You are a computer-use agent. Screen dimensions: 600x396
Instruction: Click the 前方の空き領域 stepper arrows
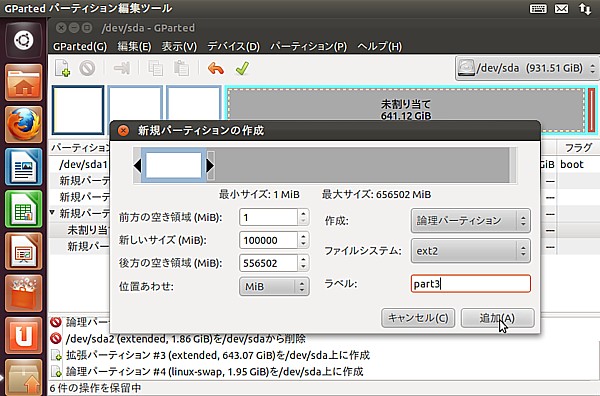(x=303, y=217)
